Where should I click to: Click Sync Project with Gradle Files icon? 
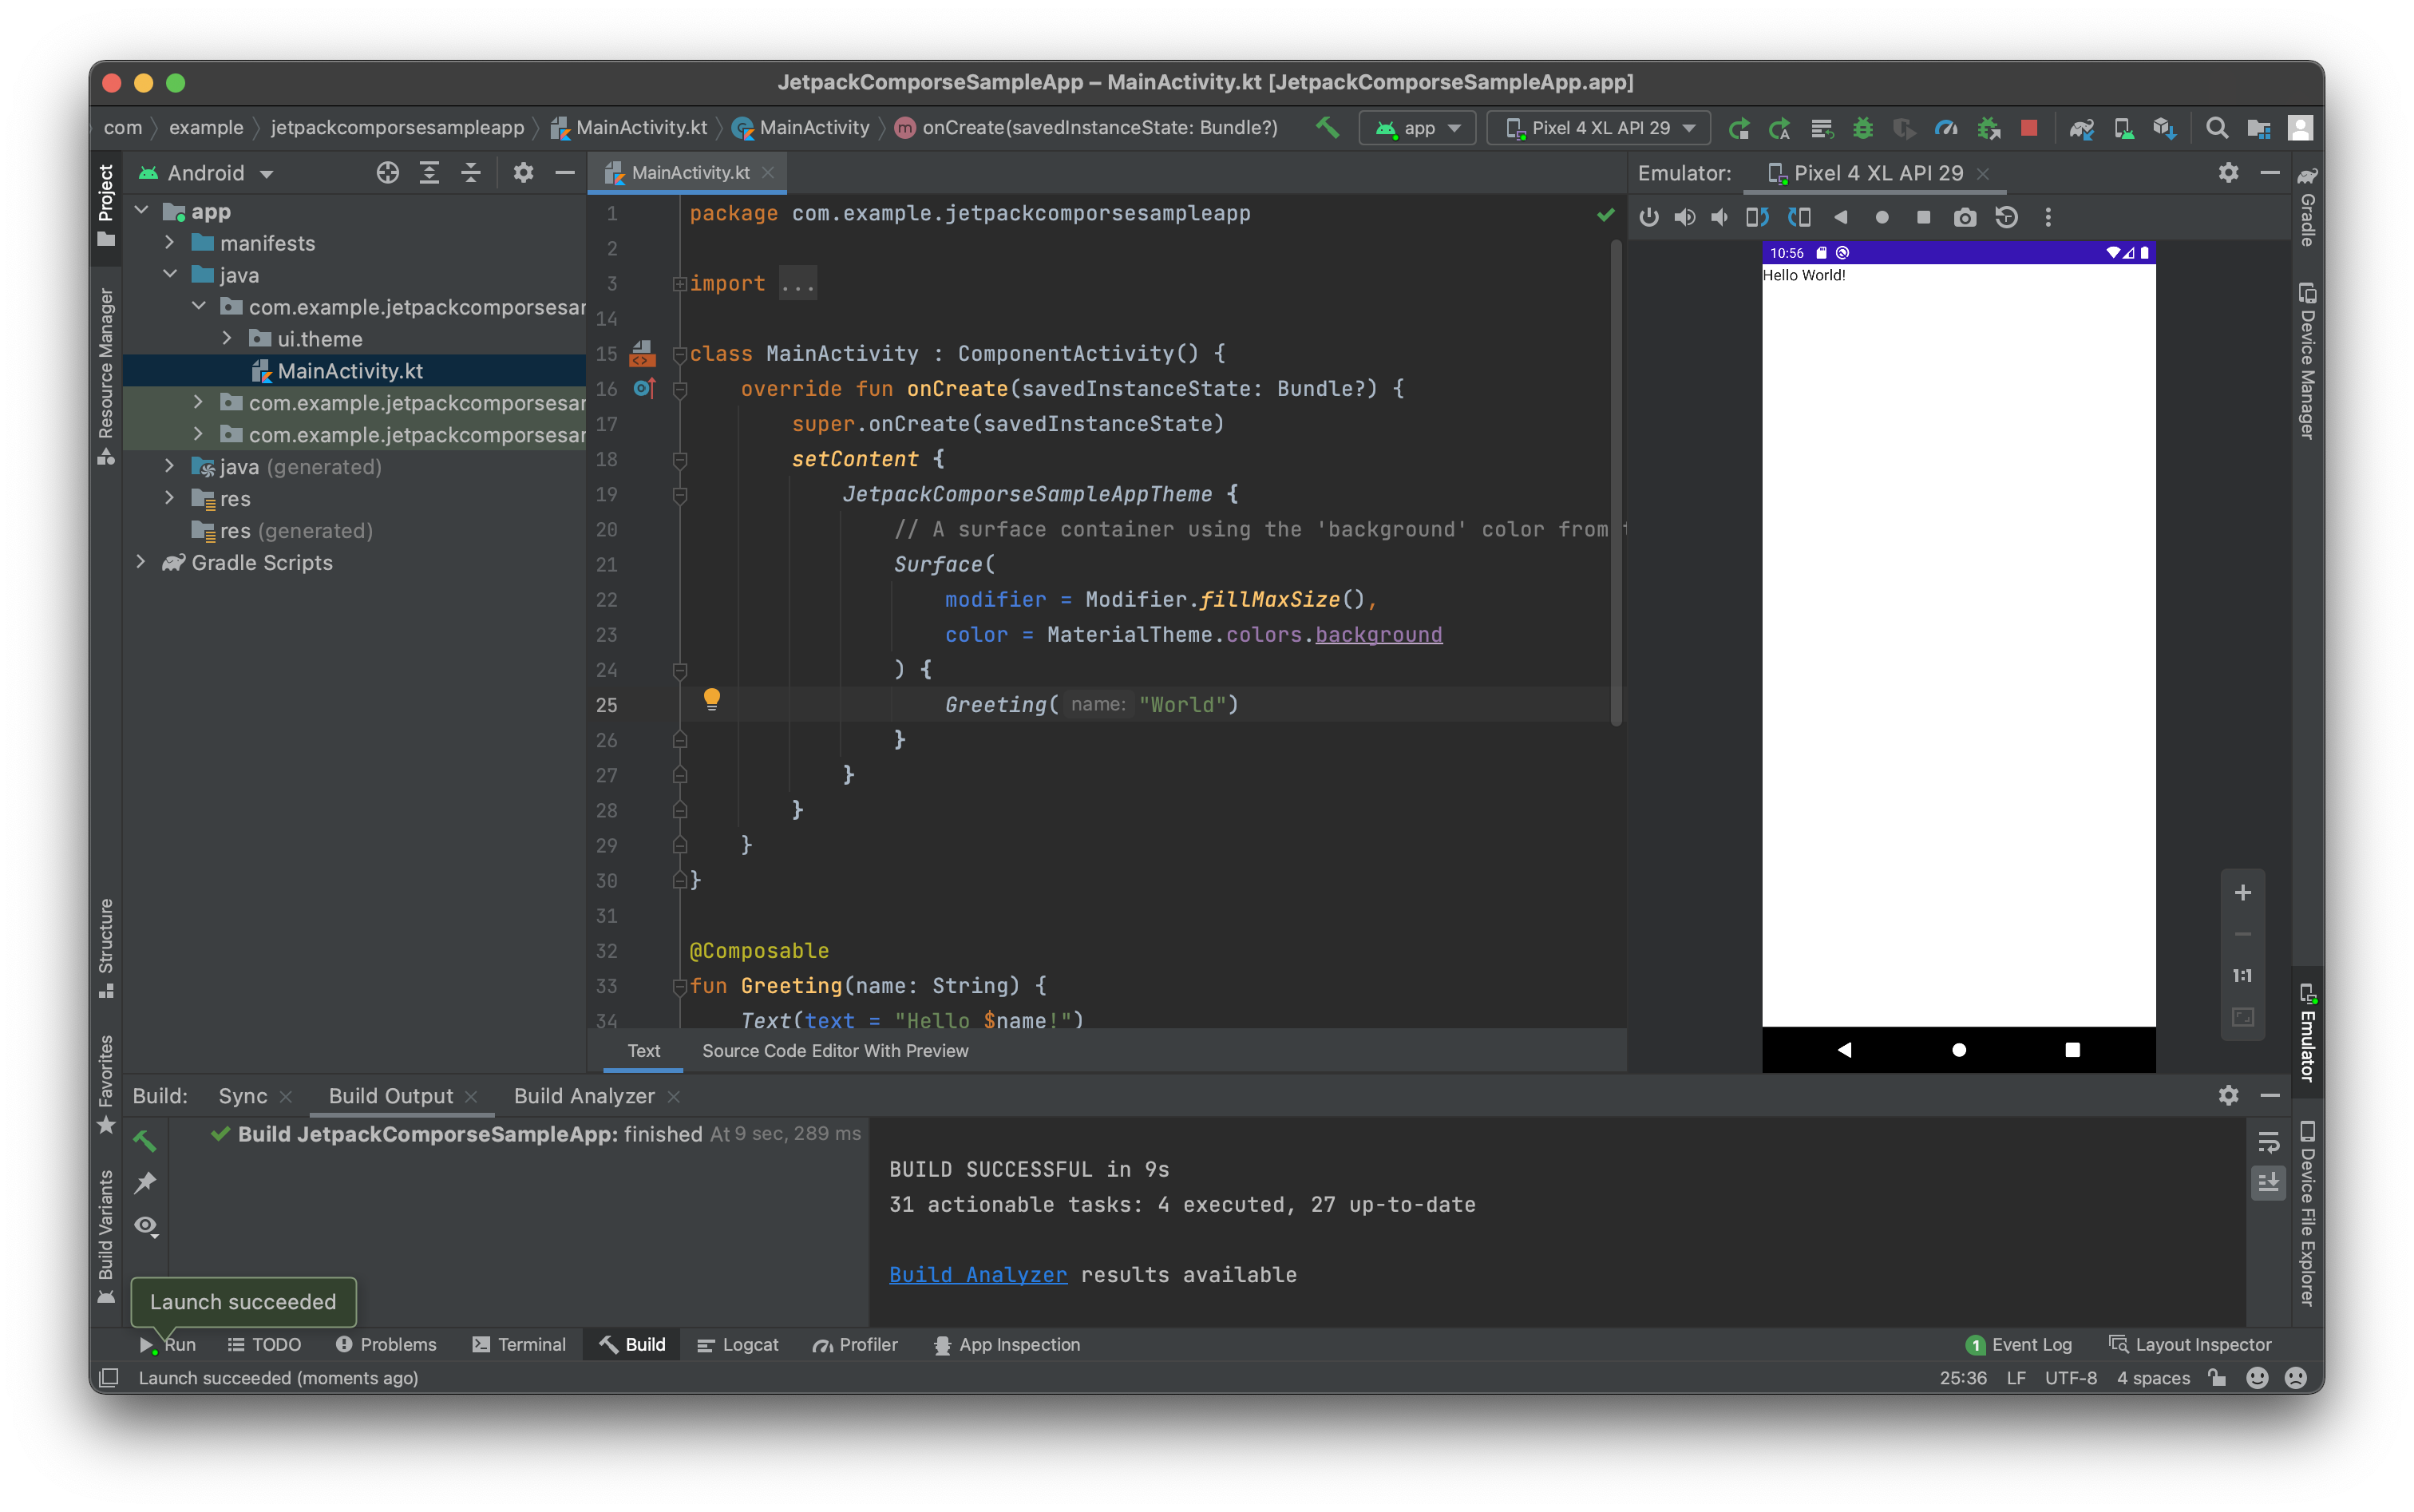[x=2082, y=128]
